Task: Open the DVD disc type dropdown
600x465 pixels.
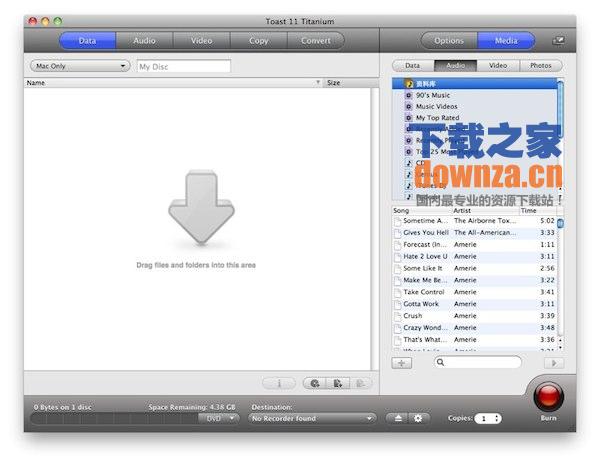Action: 220,419
